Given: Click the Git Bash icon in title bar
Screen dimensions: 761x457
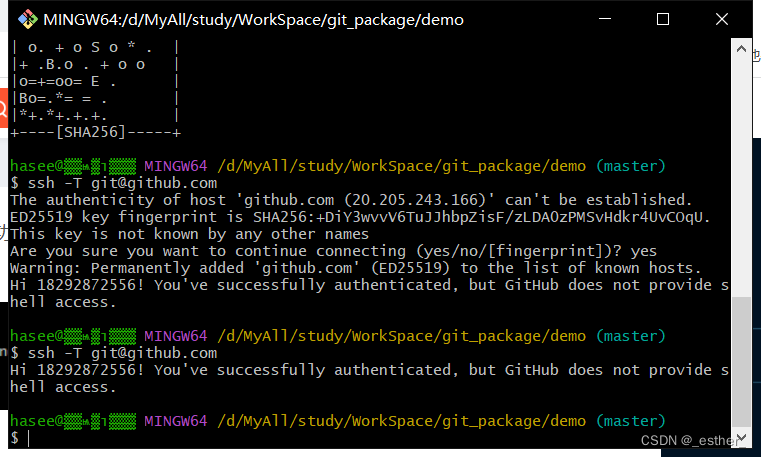Looking at the screenshot, I should click(x=28, y=19).
